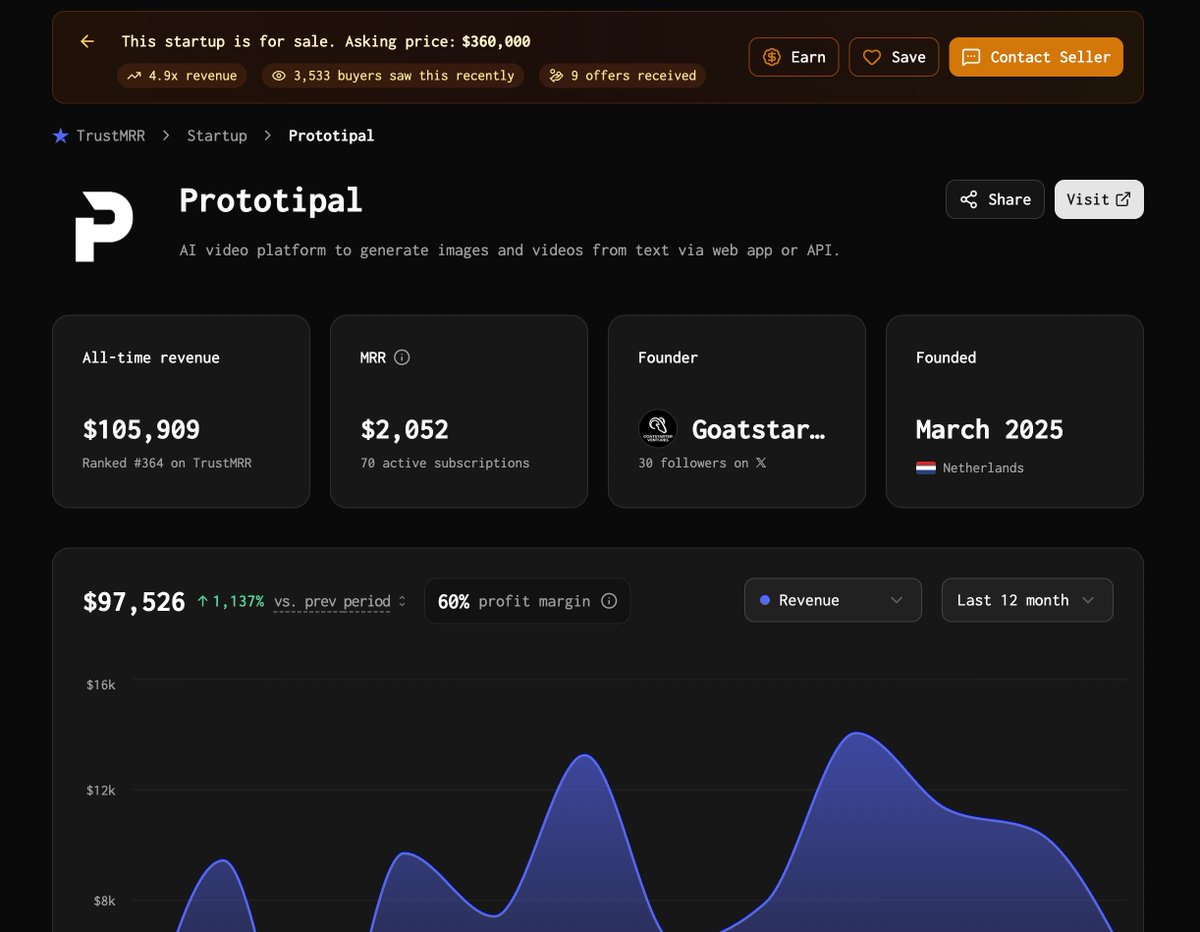Click Contact Seller
Screen dimensions: 1200x932
pos(1036,57)
